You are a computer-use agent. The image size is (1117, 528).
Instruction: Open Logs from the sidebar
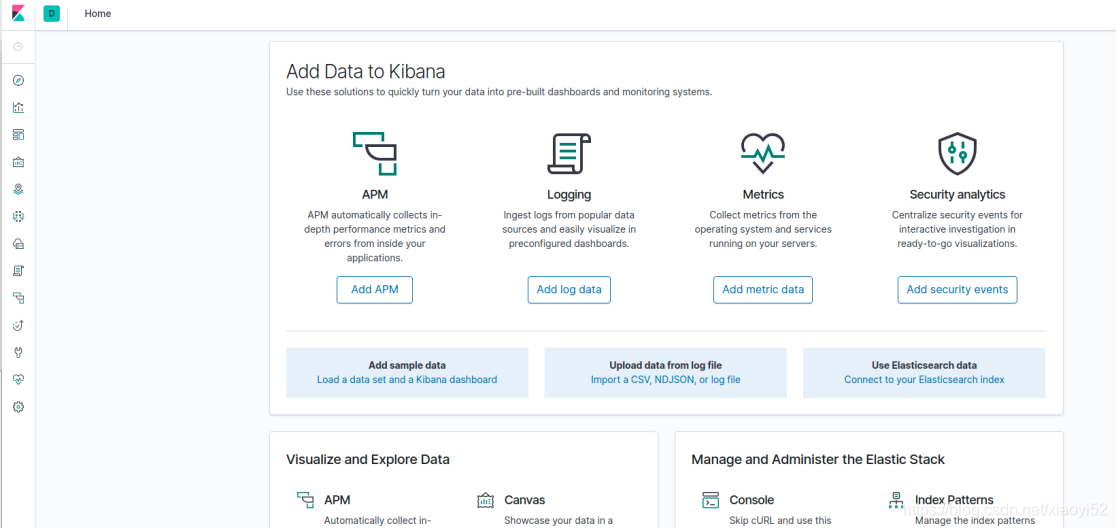tap(19, 271)
